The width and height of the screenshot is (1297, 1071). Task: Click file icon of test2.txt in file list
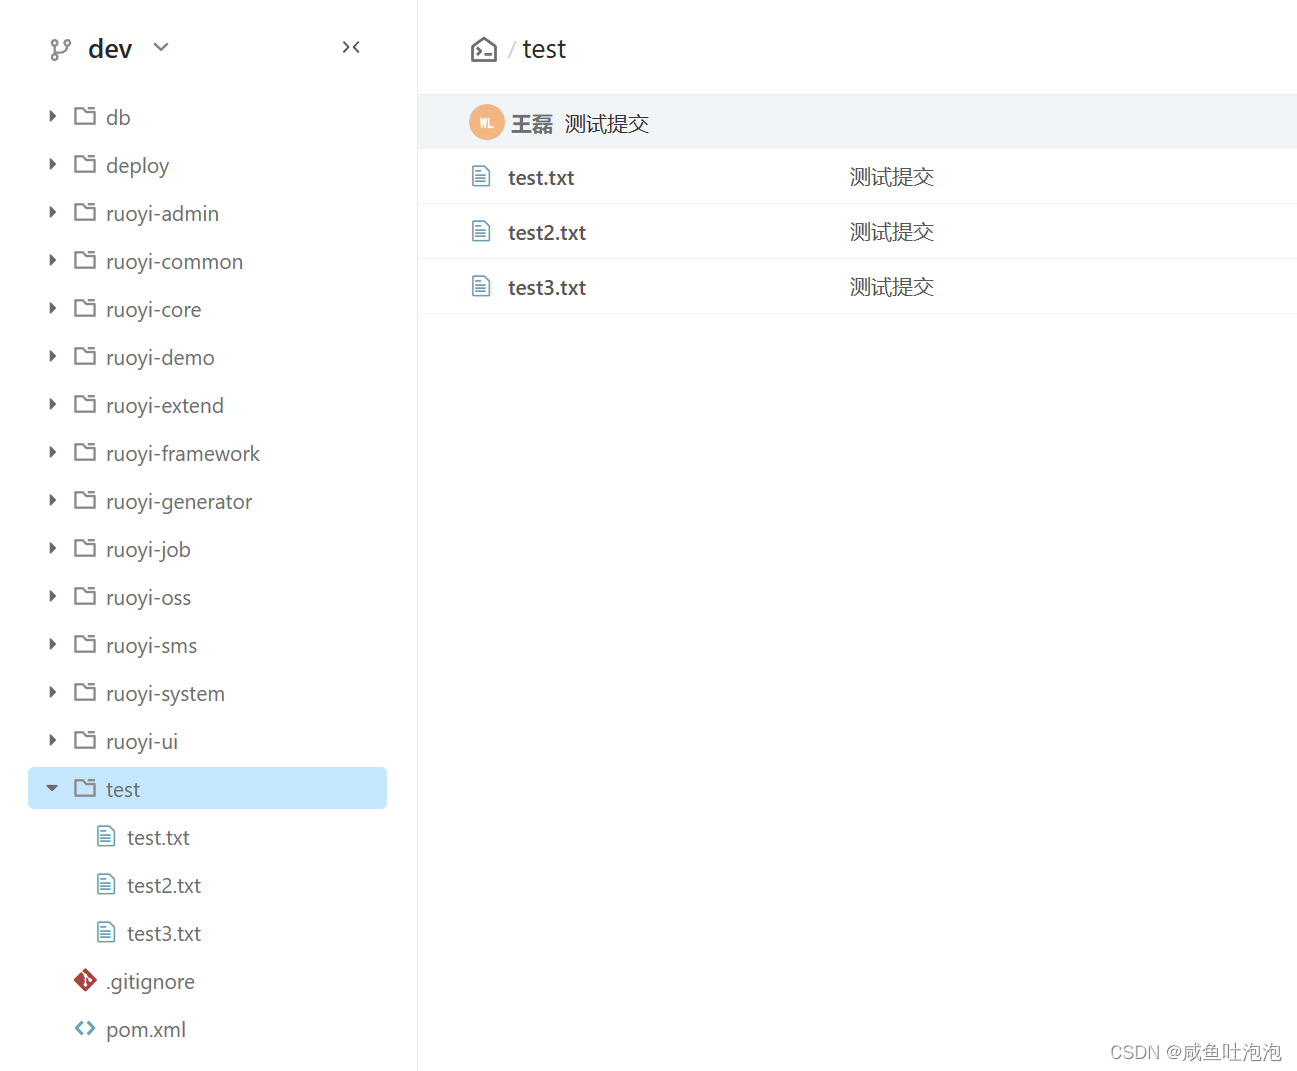tap(481, 232)
